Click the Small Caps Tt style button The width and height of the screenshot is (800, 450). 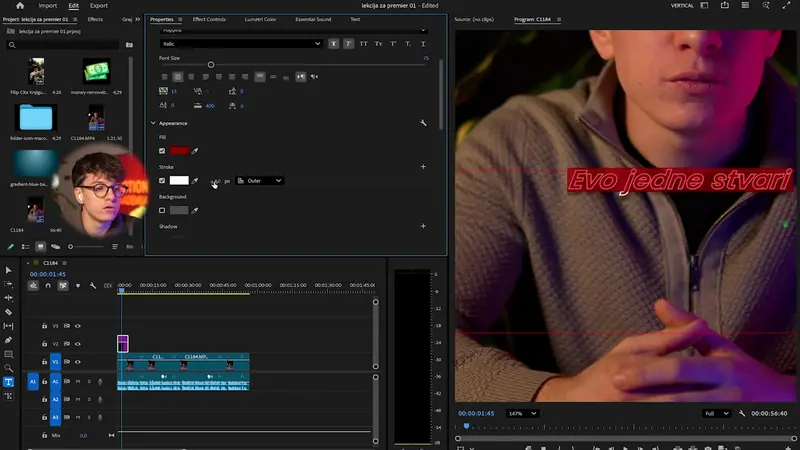pyautogui.click(x=378, y=44)
